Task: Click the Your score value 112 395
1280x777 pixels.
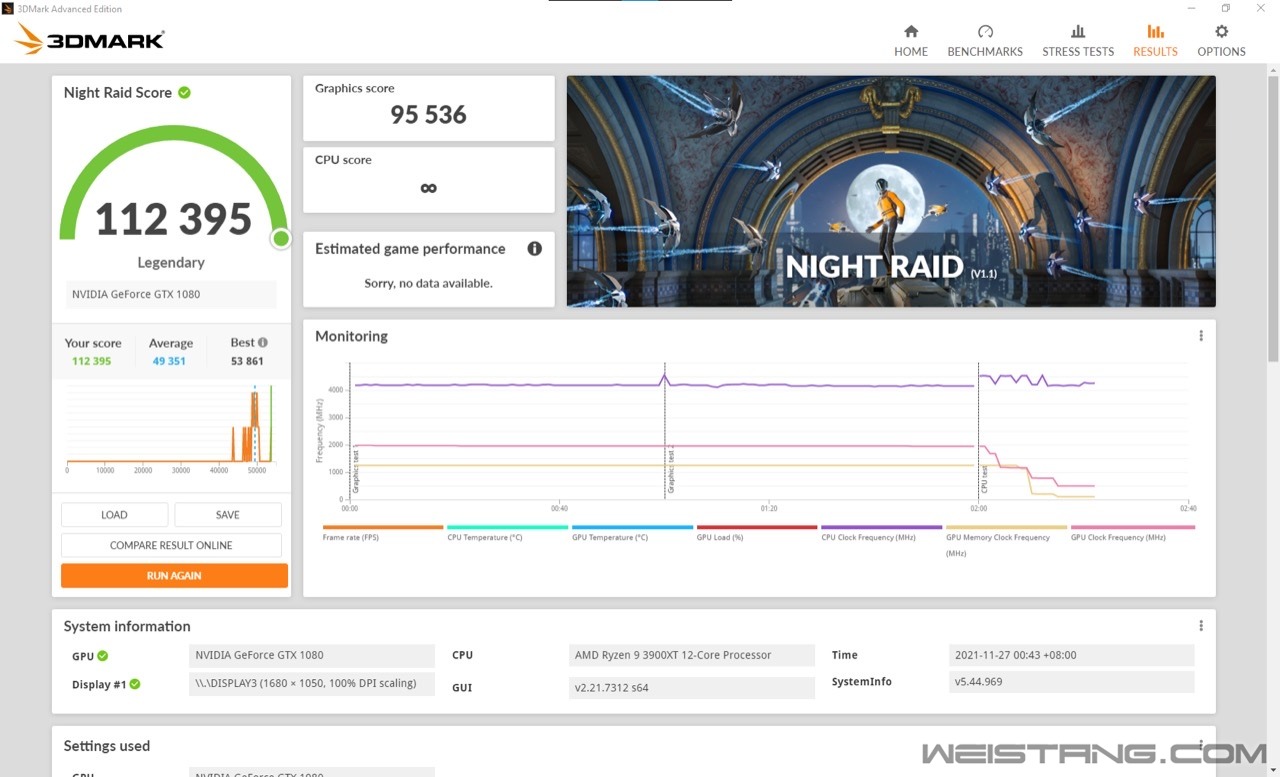Action: (91, 361)
